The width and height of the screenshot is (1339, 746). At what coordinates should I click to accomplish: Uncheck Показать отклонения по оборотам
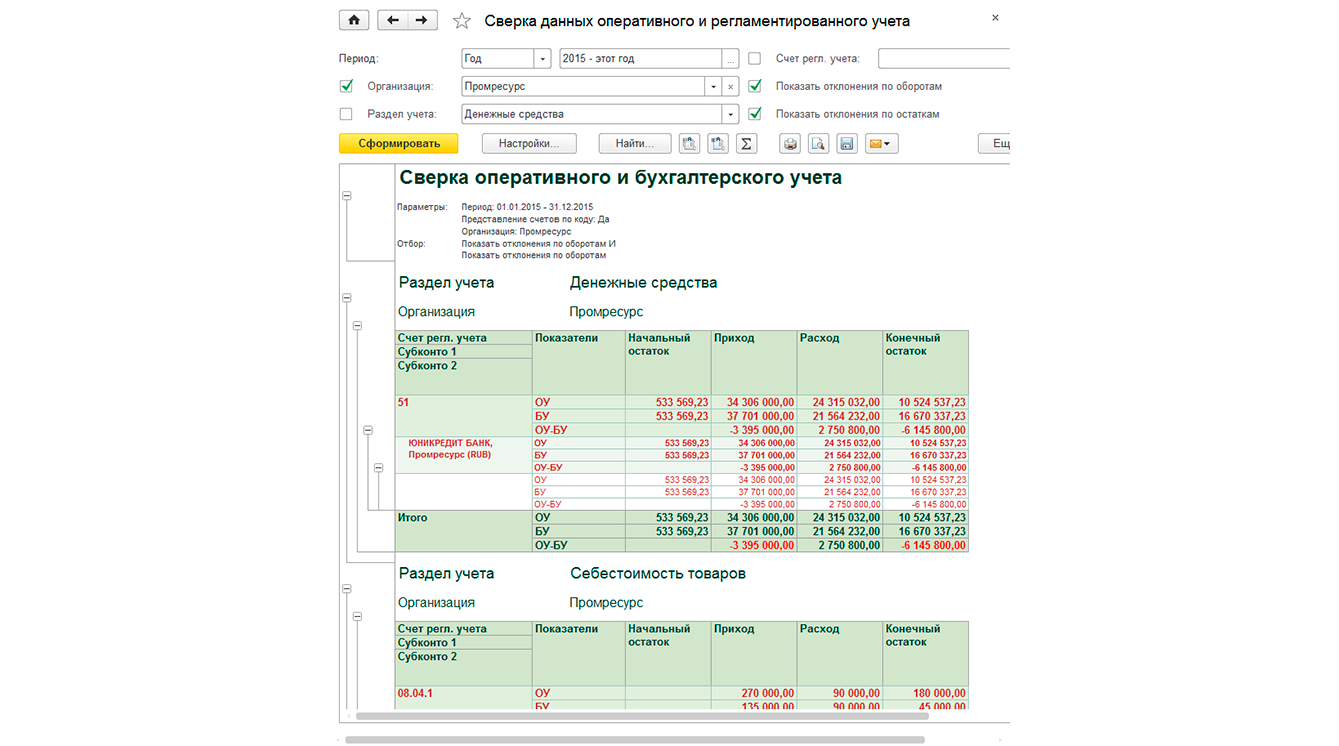pos(755,86)
